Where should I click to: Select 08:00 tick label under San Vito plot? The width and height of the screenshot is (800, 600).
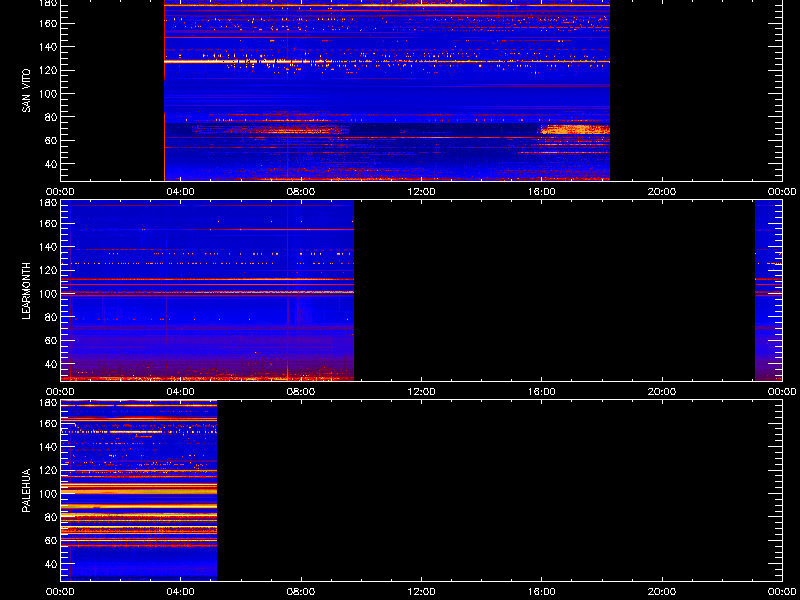coord(301,192)
